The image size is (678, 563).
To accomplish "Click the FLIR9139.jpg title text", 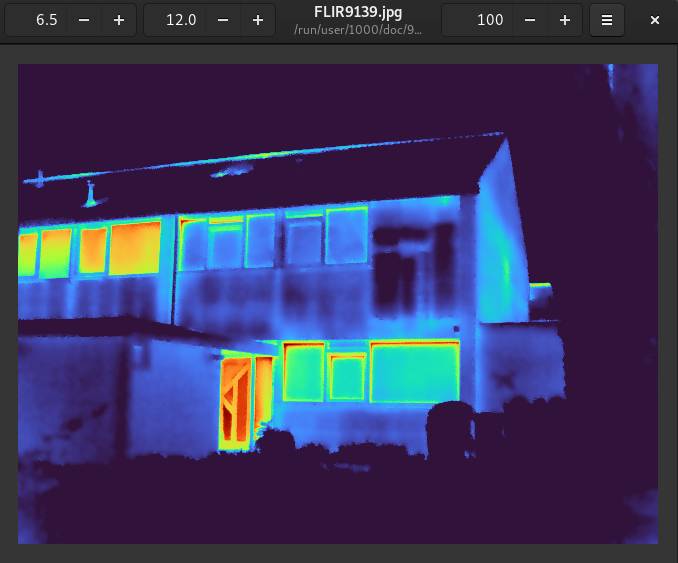I will 358,12.
